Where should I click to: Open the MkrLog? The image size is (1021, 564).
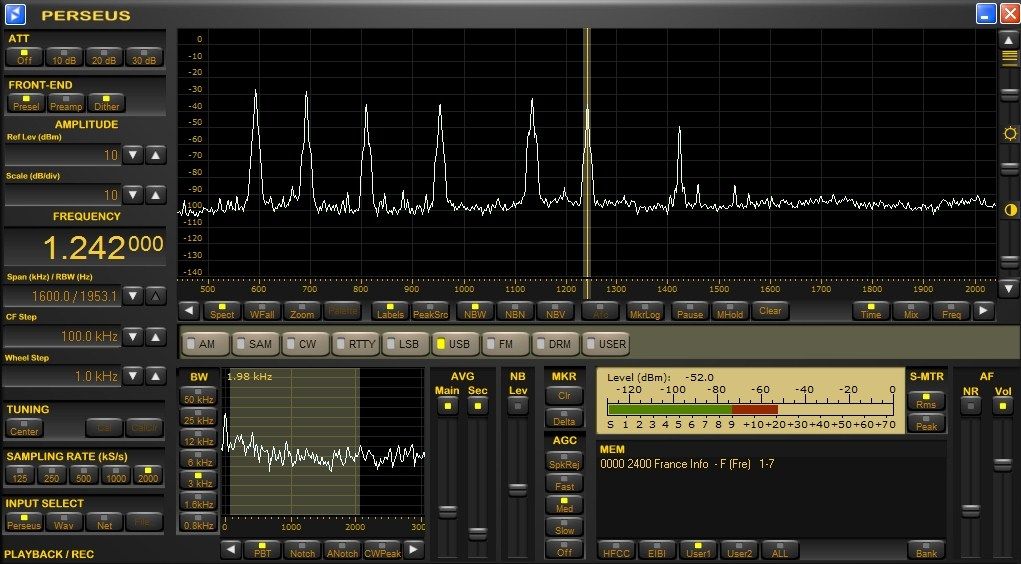[x=645, y=311]
